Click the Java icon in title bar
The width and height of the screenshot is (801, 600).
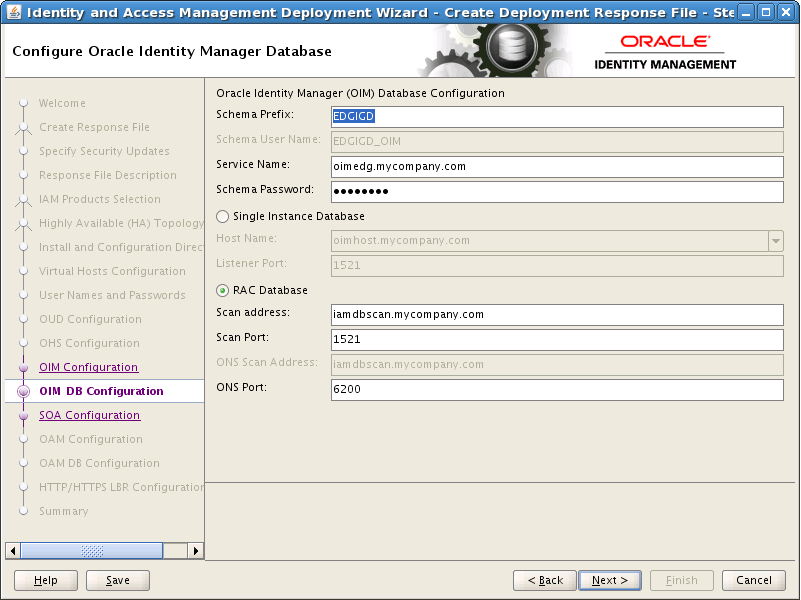[13, 12]
